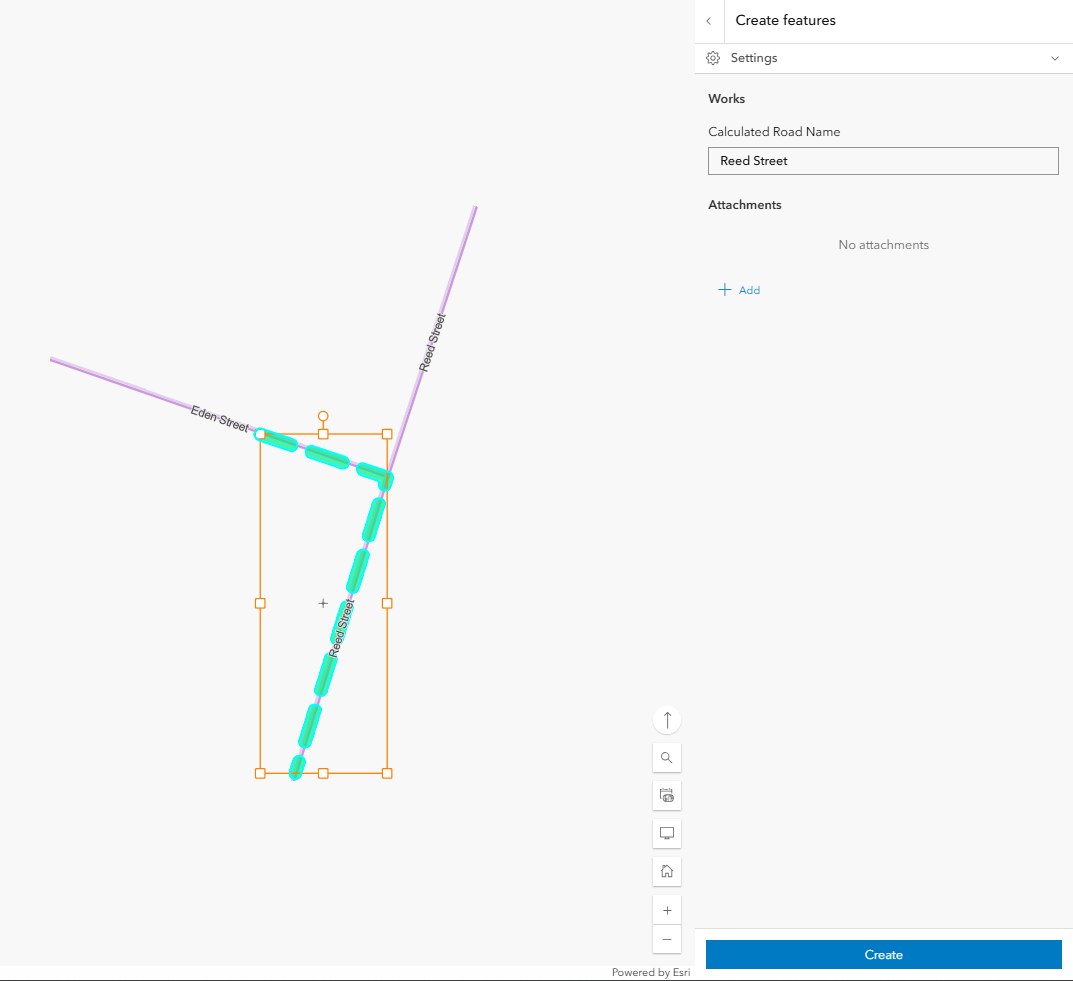1073x981 pixels.
Task: Collapse the Settings section
Action: pyautogui.click(x=1055, y=58)
